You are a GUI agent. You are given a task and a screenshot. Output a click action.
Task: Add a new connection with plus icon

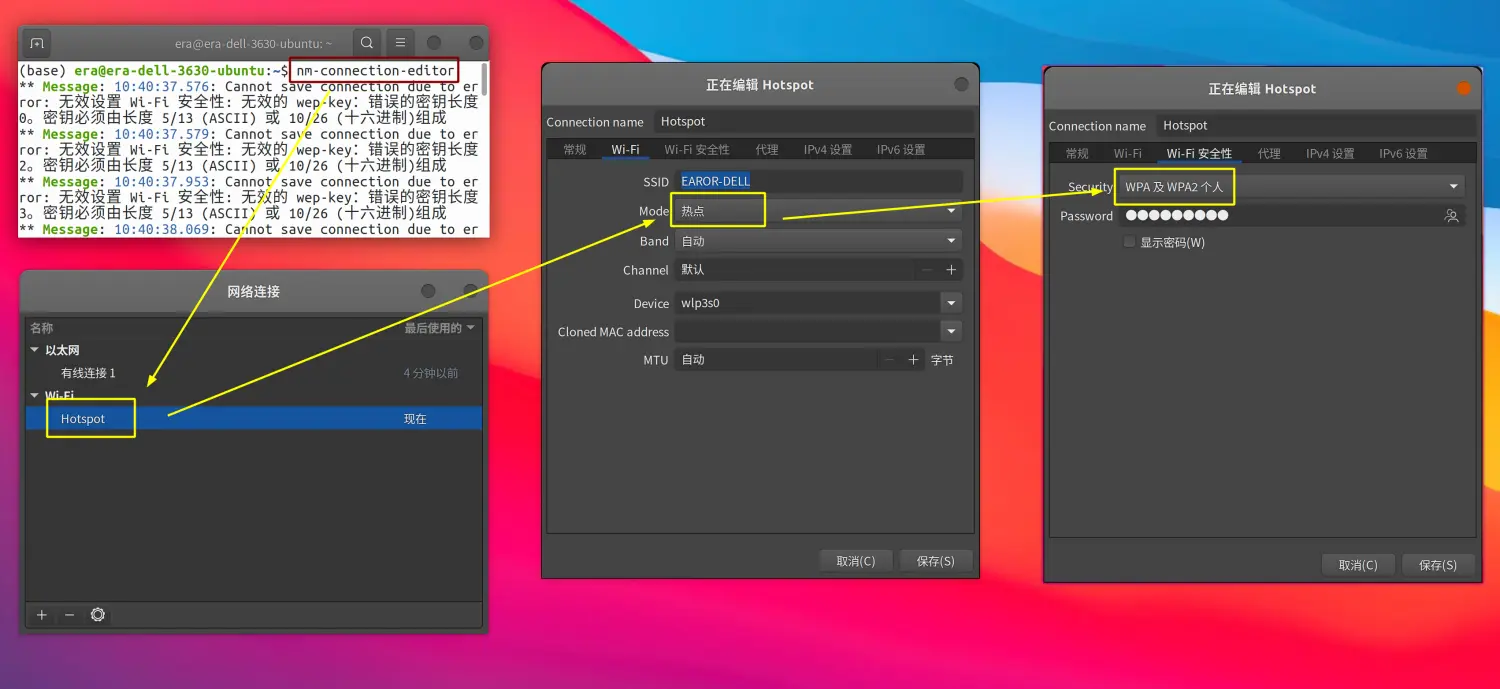[42, 615]
